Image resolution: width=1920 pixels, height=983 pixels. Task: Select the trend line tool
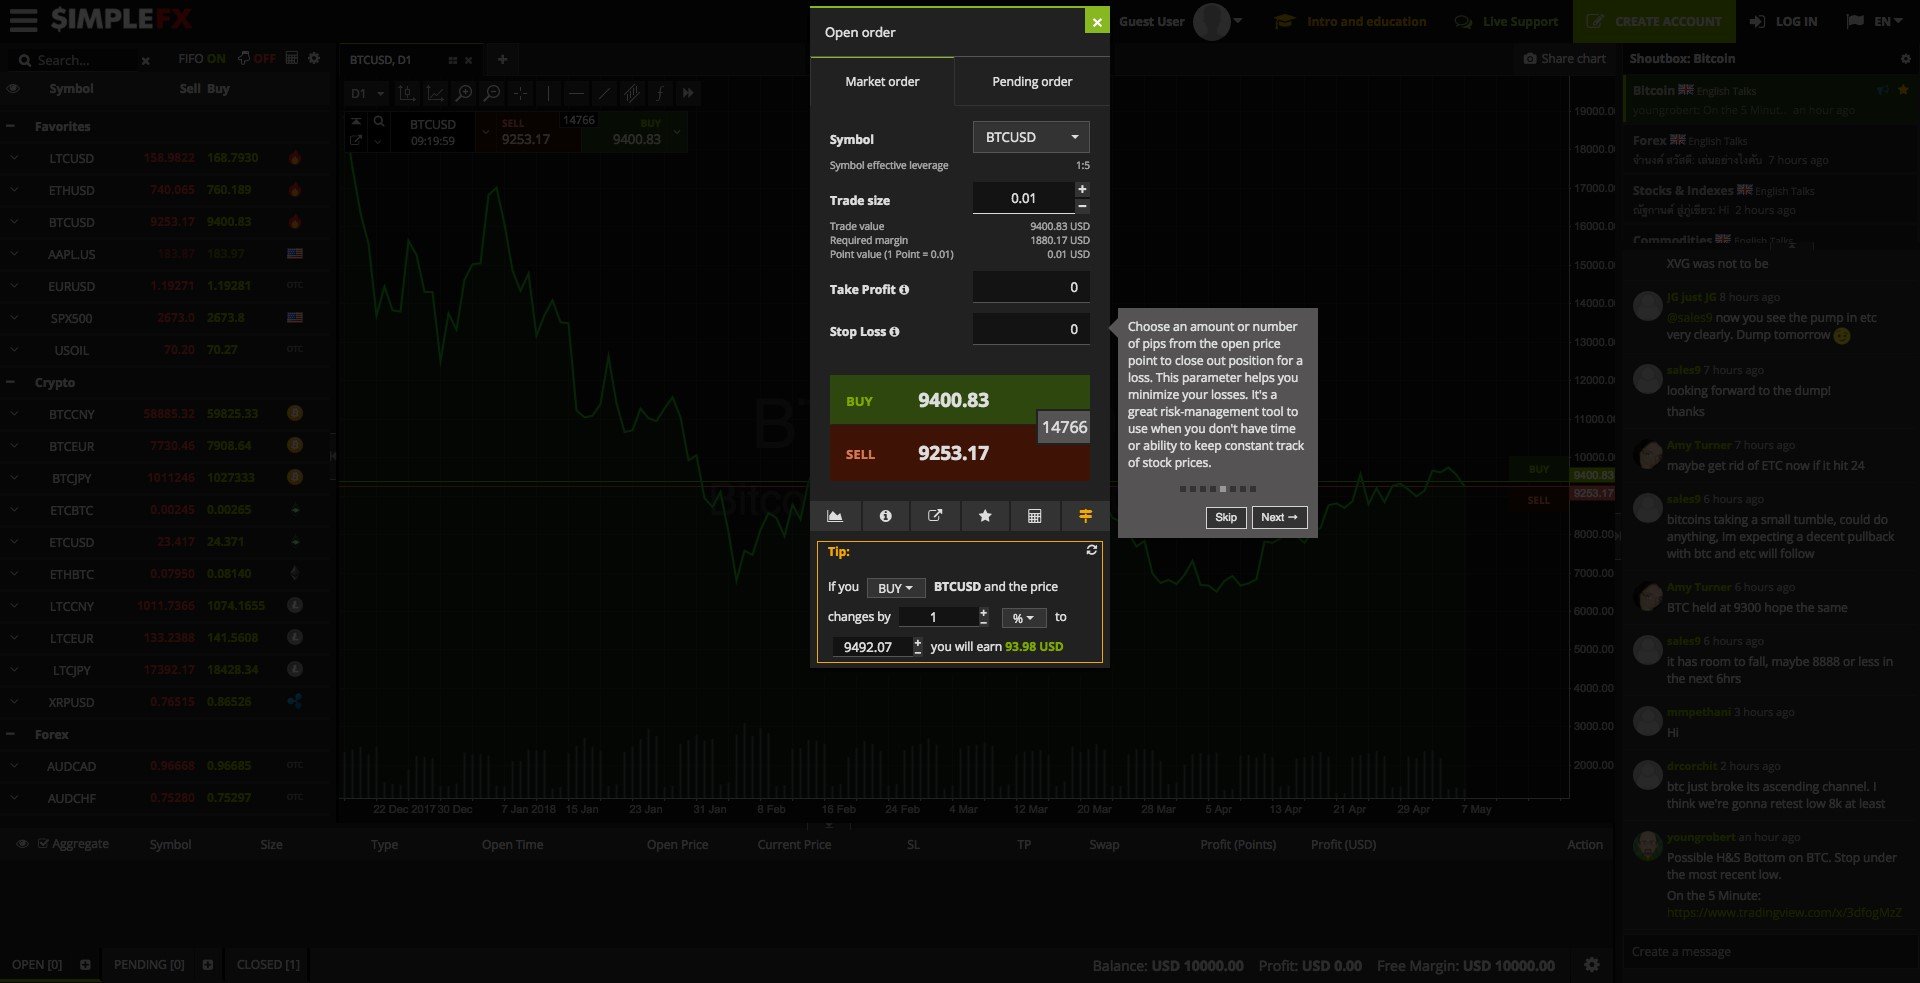604,93
